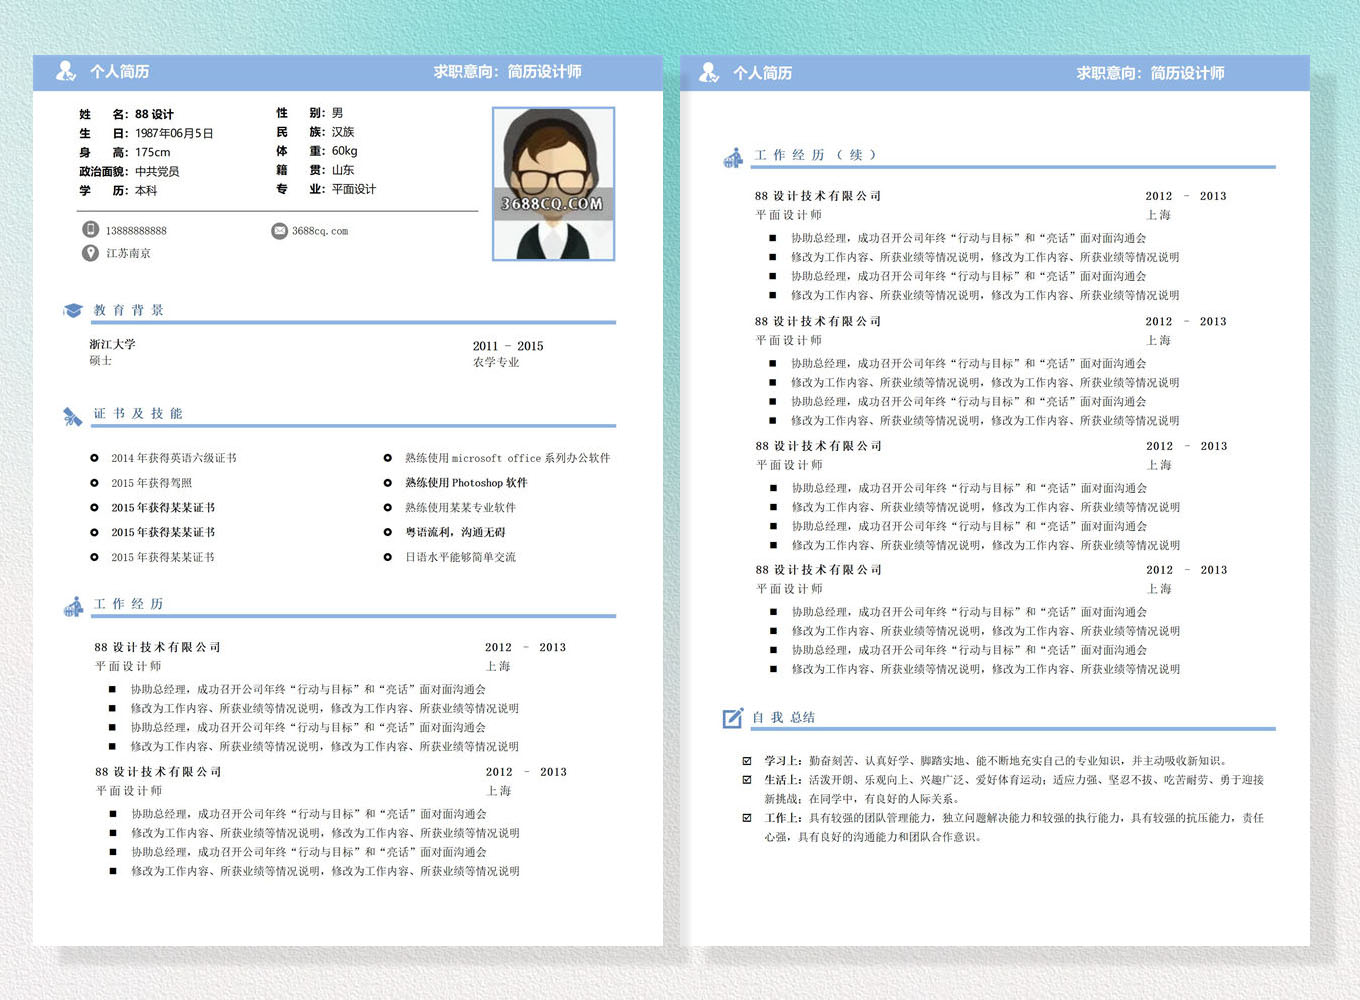The image size is (1360, 1000).
Task: Click the person icon in right page header
Action: [709, 72]
